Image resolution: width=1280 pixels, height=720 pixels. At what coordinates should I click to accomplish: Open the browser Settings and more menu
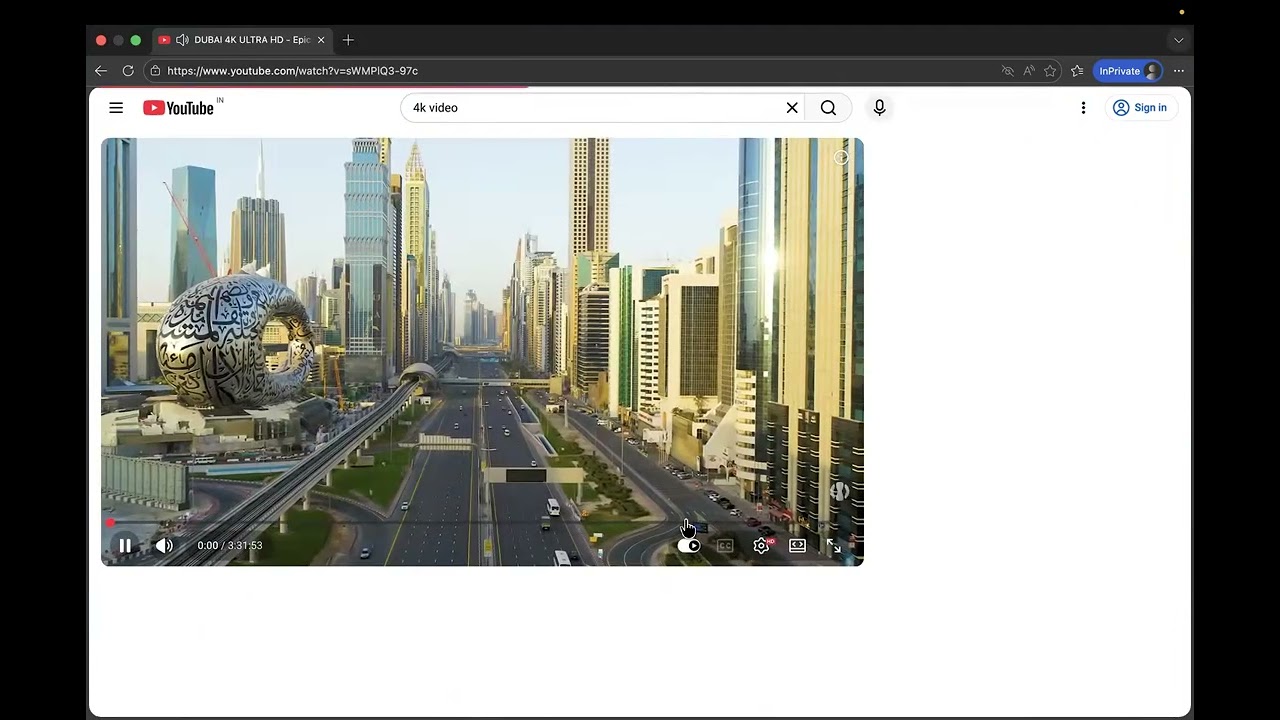click(1179, 71)
